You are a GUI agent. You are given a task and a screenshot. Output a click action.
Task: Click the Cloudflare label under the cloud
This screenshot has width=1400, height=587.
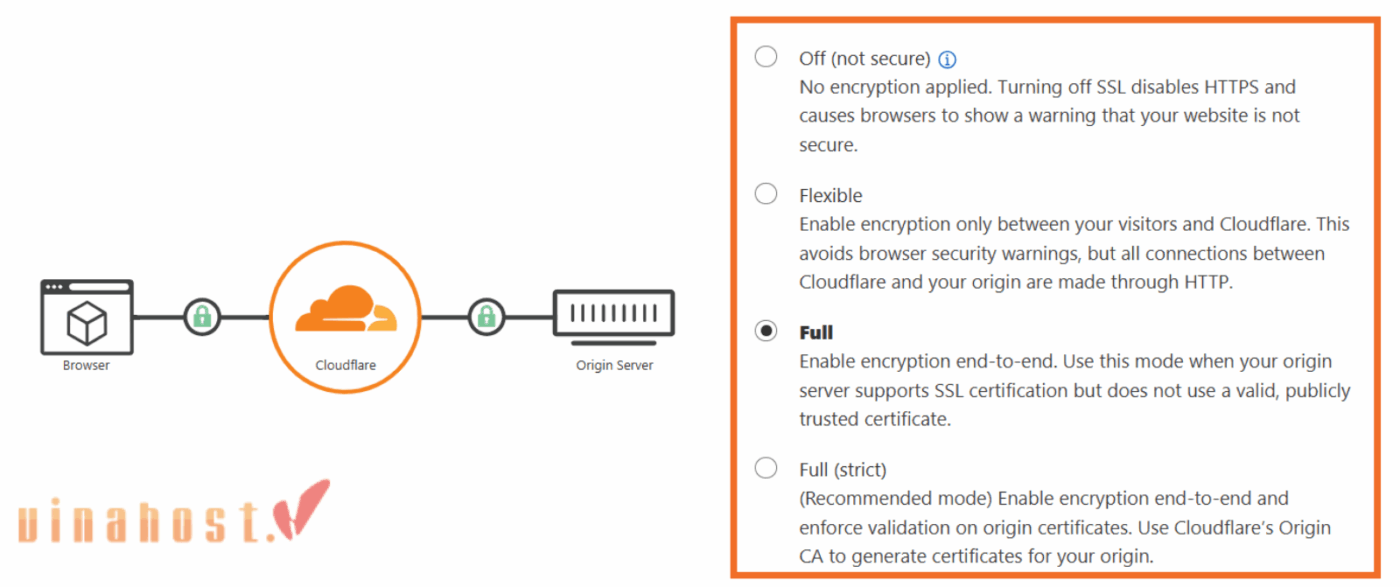click(x=344, y=365)
